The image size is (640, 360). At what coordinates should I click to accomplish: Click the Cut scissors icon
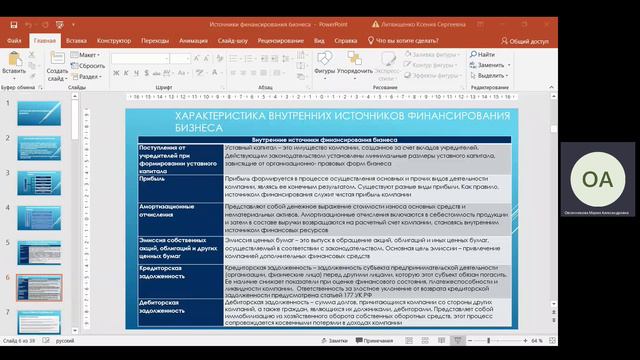click(32, 55)
